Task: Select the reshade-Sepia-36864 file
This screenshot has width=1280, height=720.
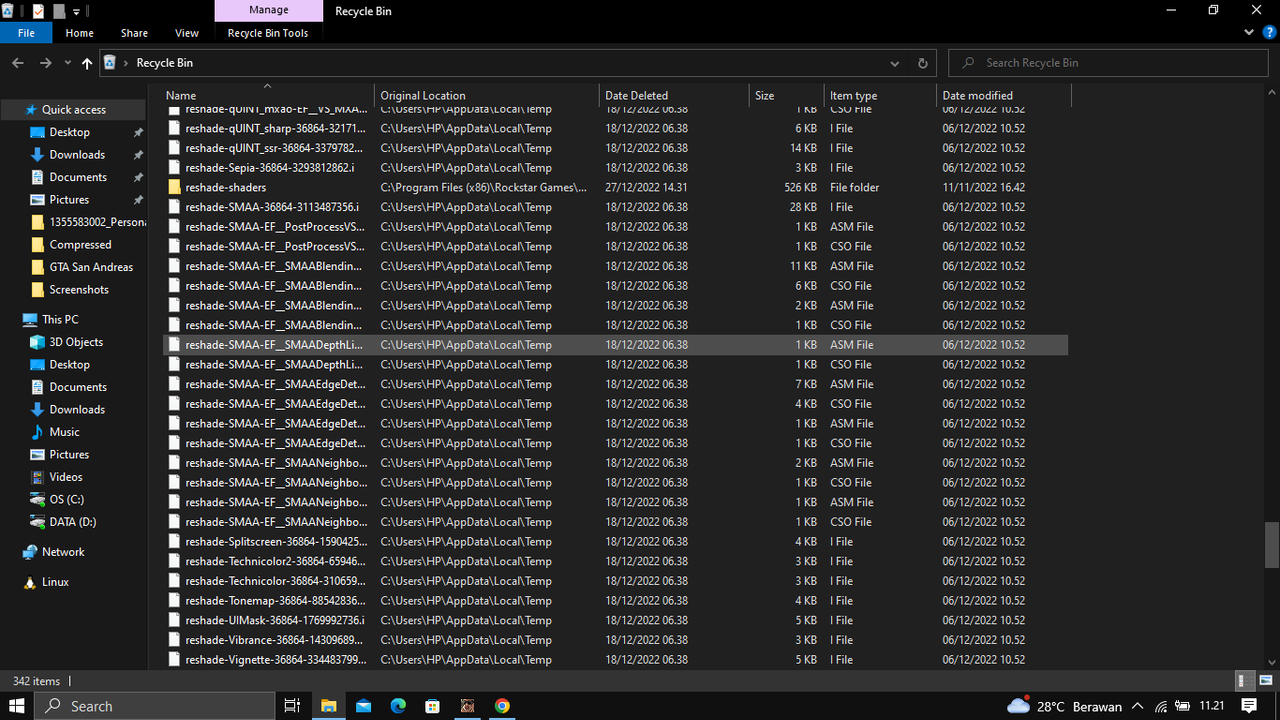Action: pos(615,168)
